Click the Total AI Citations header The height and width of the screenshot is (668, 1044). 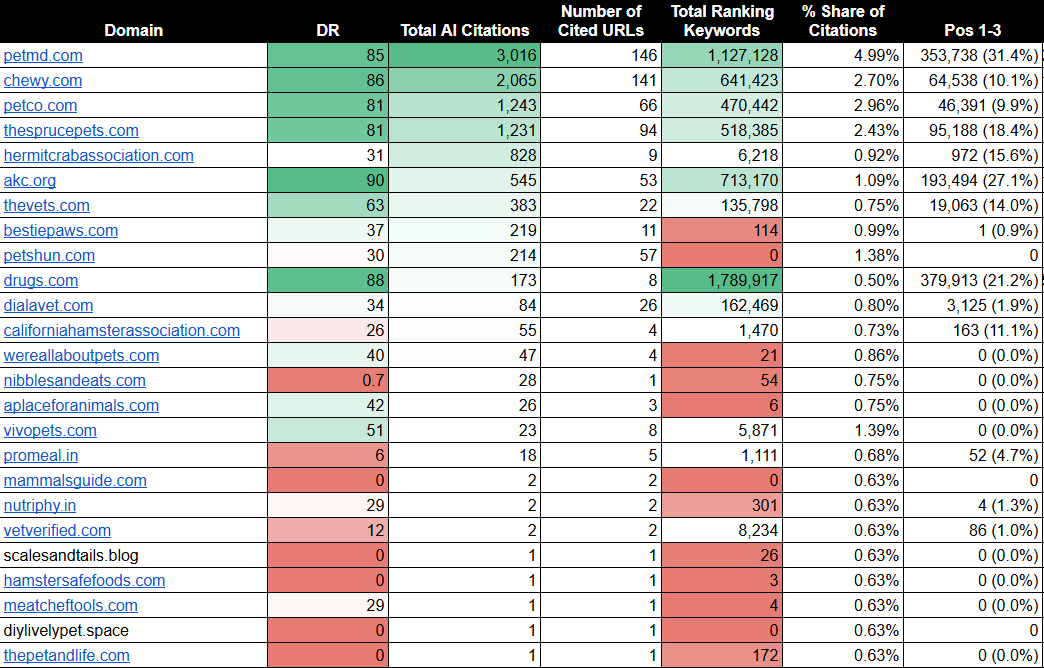(464, 30)
